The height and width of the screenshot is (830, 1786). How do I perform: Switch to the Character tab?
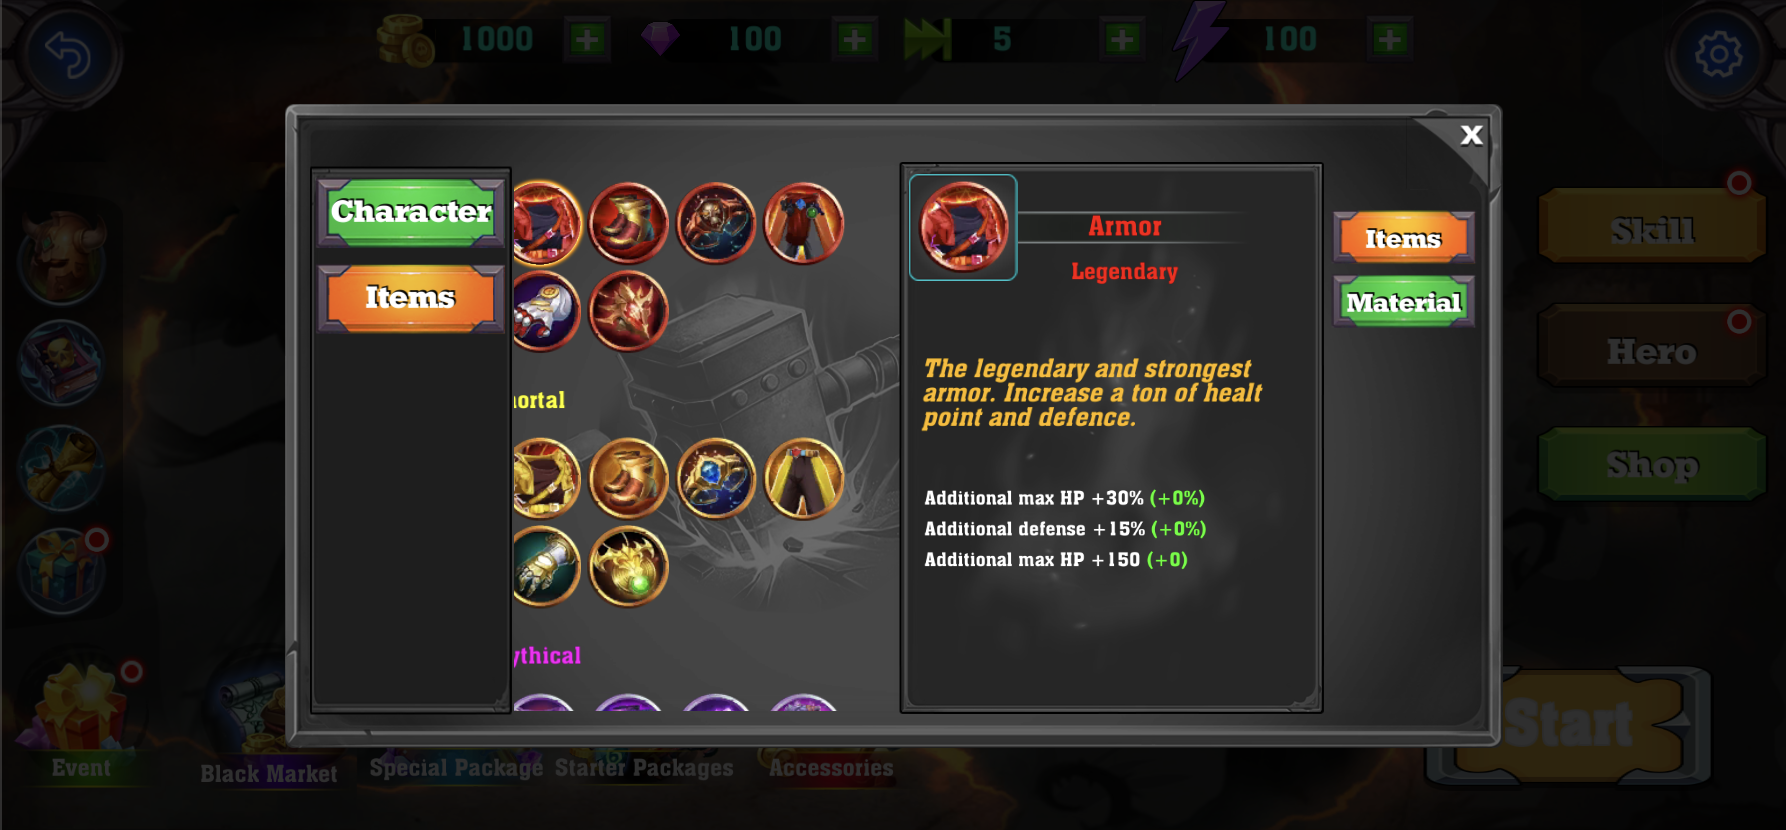point(411,212)
